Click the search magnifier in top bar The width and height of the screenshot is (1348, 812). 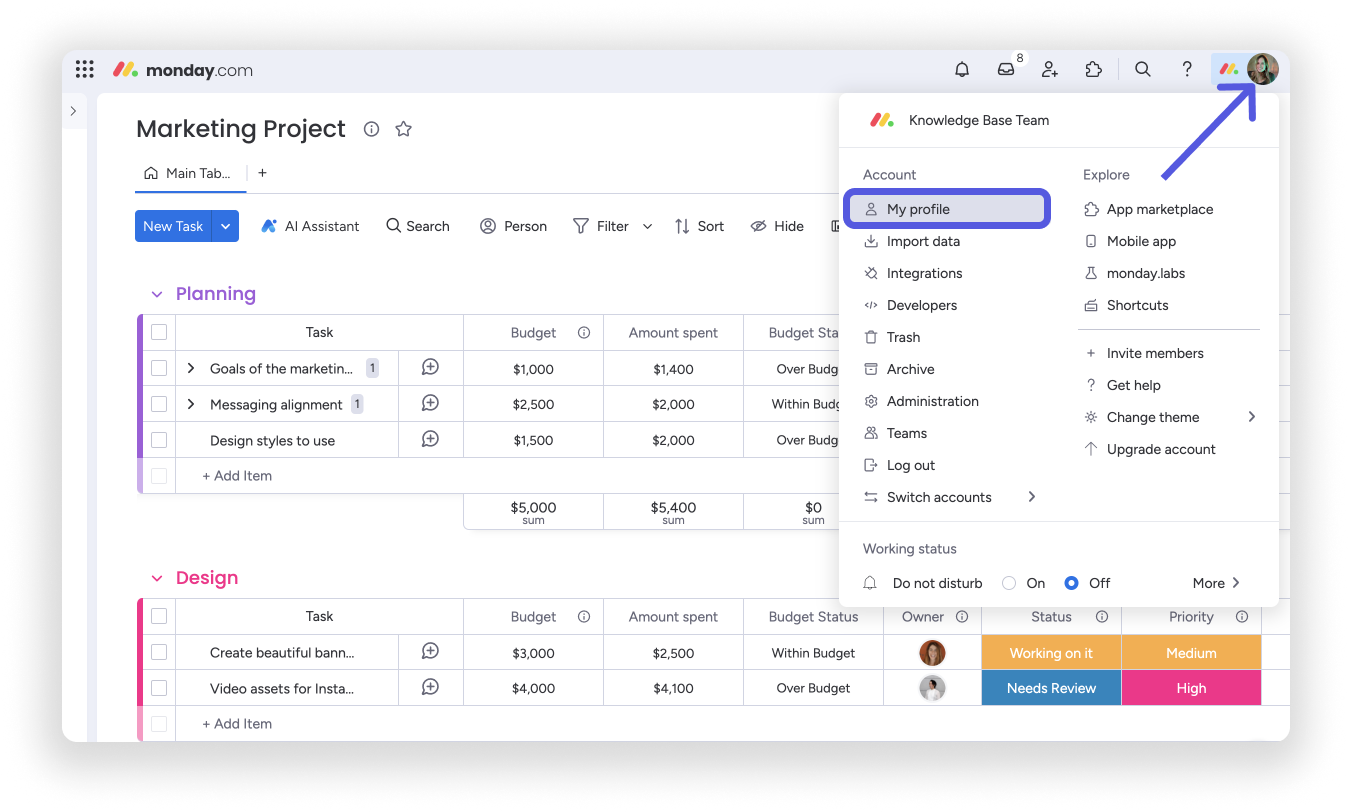tap(1142, 69)
